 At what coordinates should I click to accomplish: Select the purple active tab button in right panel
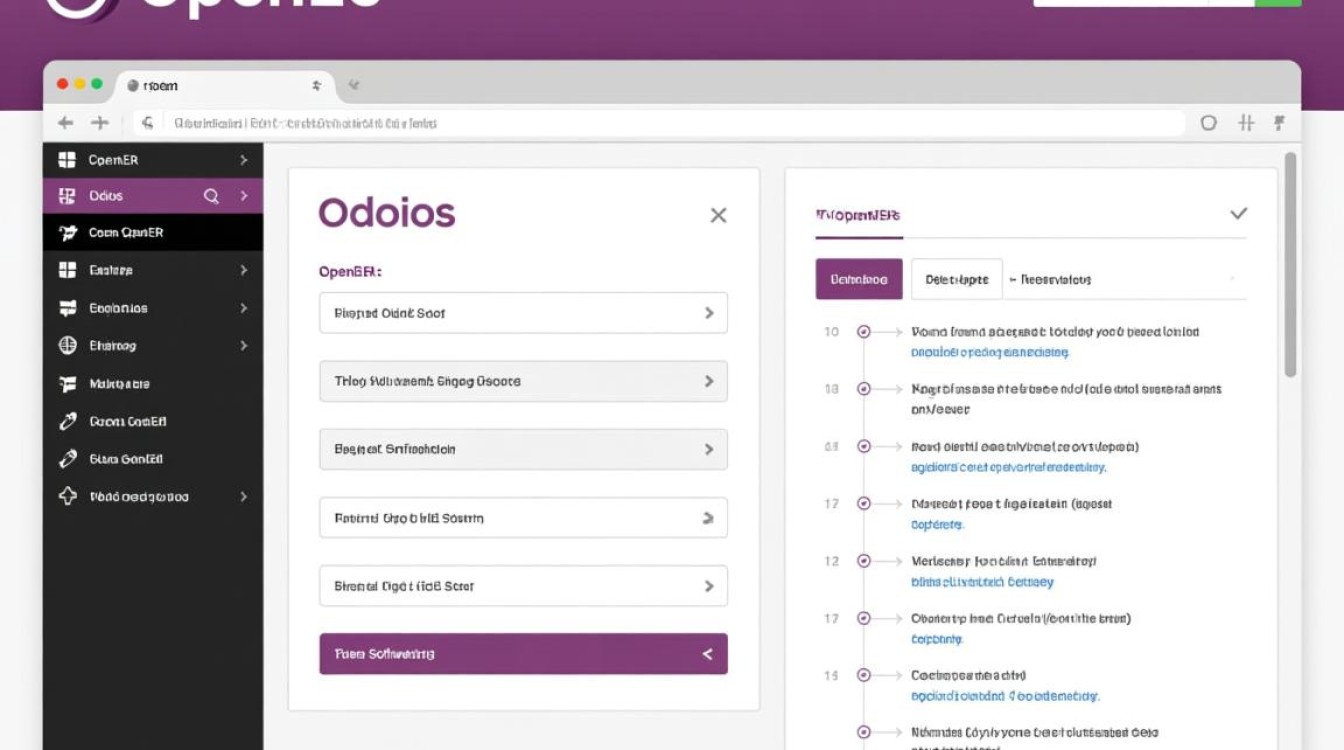[x=859, y=280]
